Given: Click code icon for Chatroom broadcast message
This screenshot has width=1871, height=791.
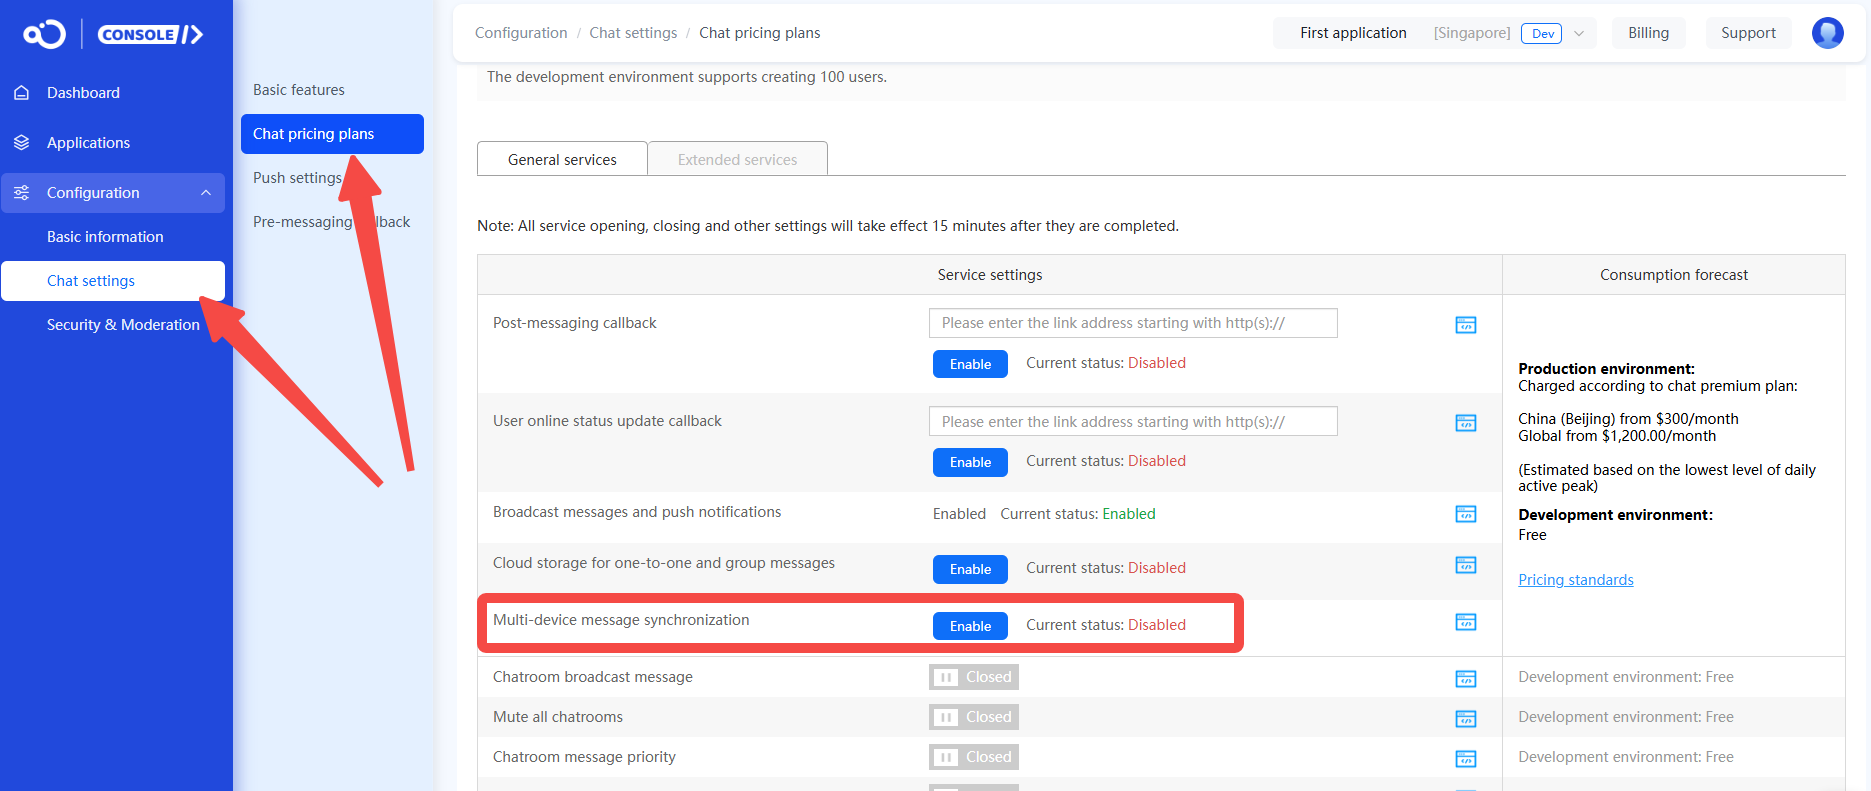Looking at the screenshot, I should [x=1465, y=679].
